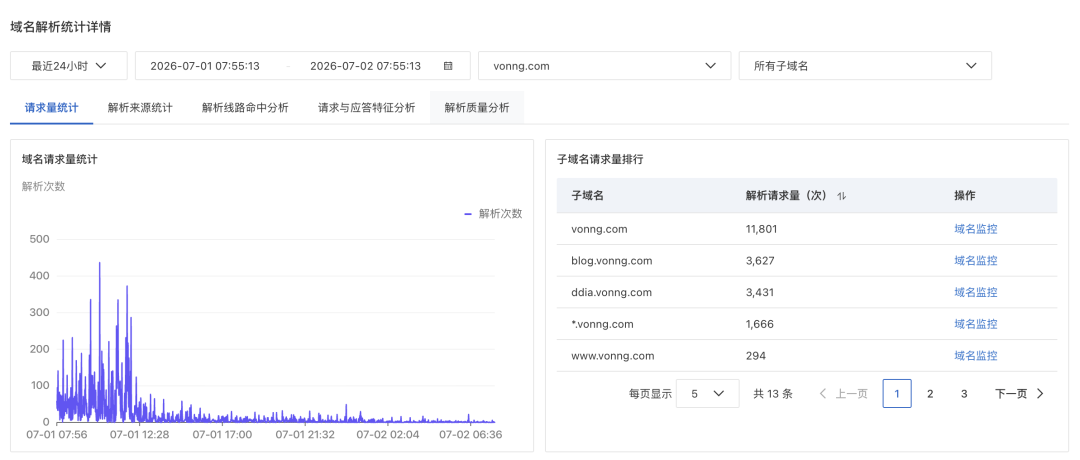This screenshot has width=1080, height=460.
Task: Select page 1 in pagination
Action: pyautogui.click(x=897, y=394)
